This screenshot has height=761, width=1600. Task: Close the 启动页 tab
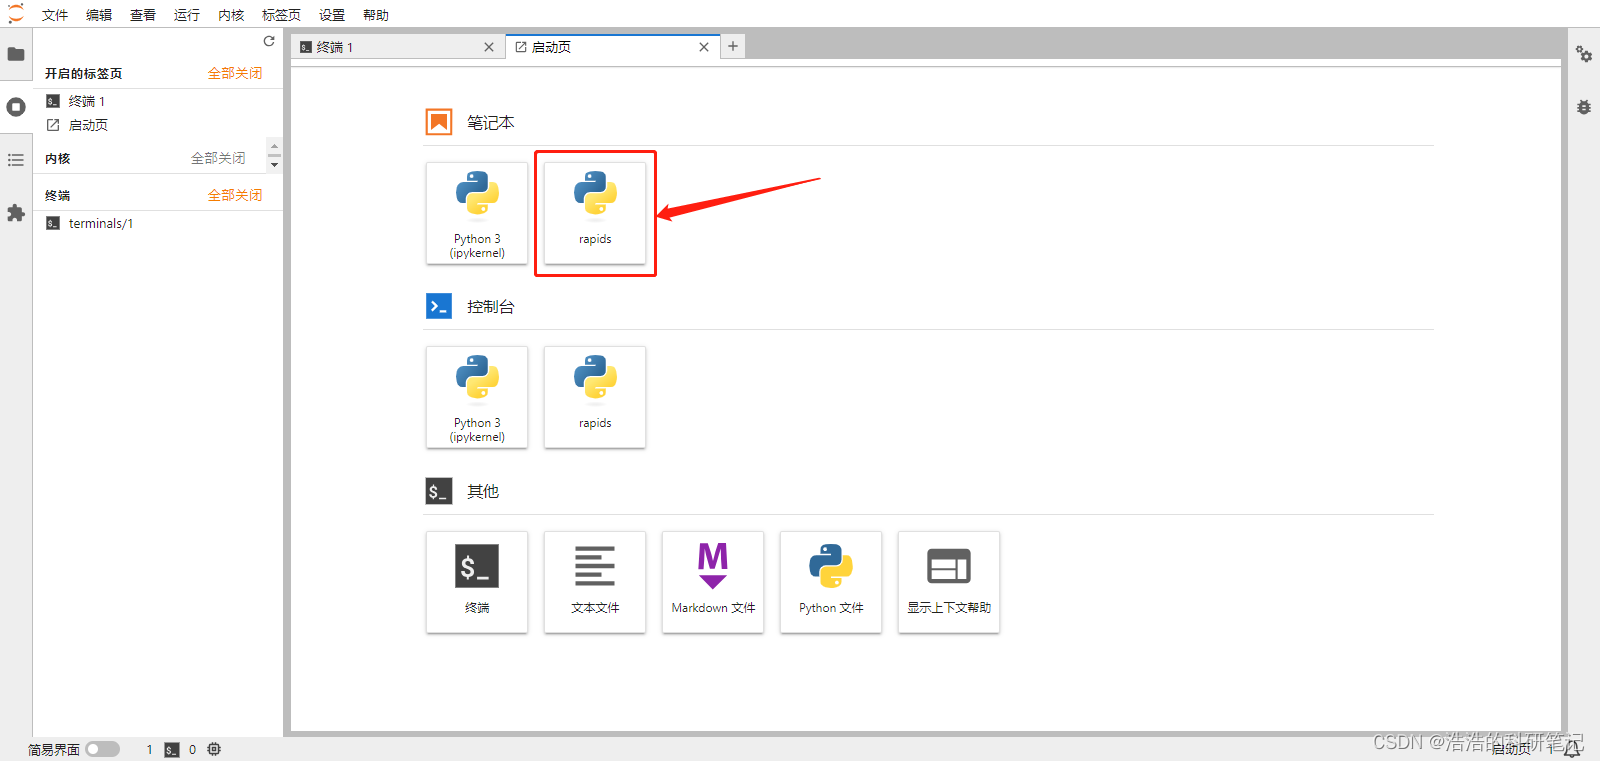(x=704, y=47)
